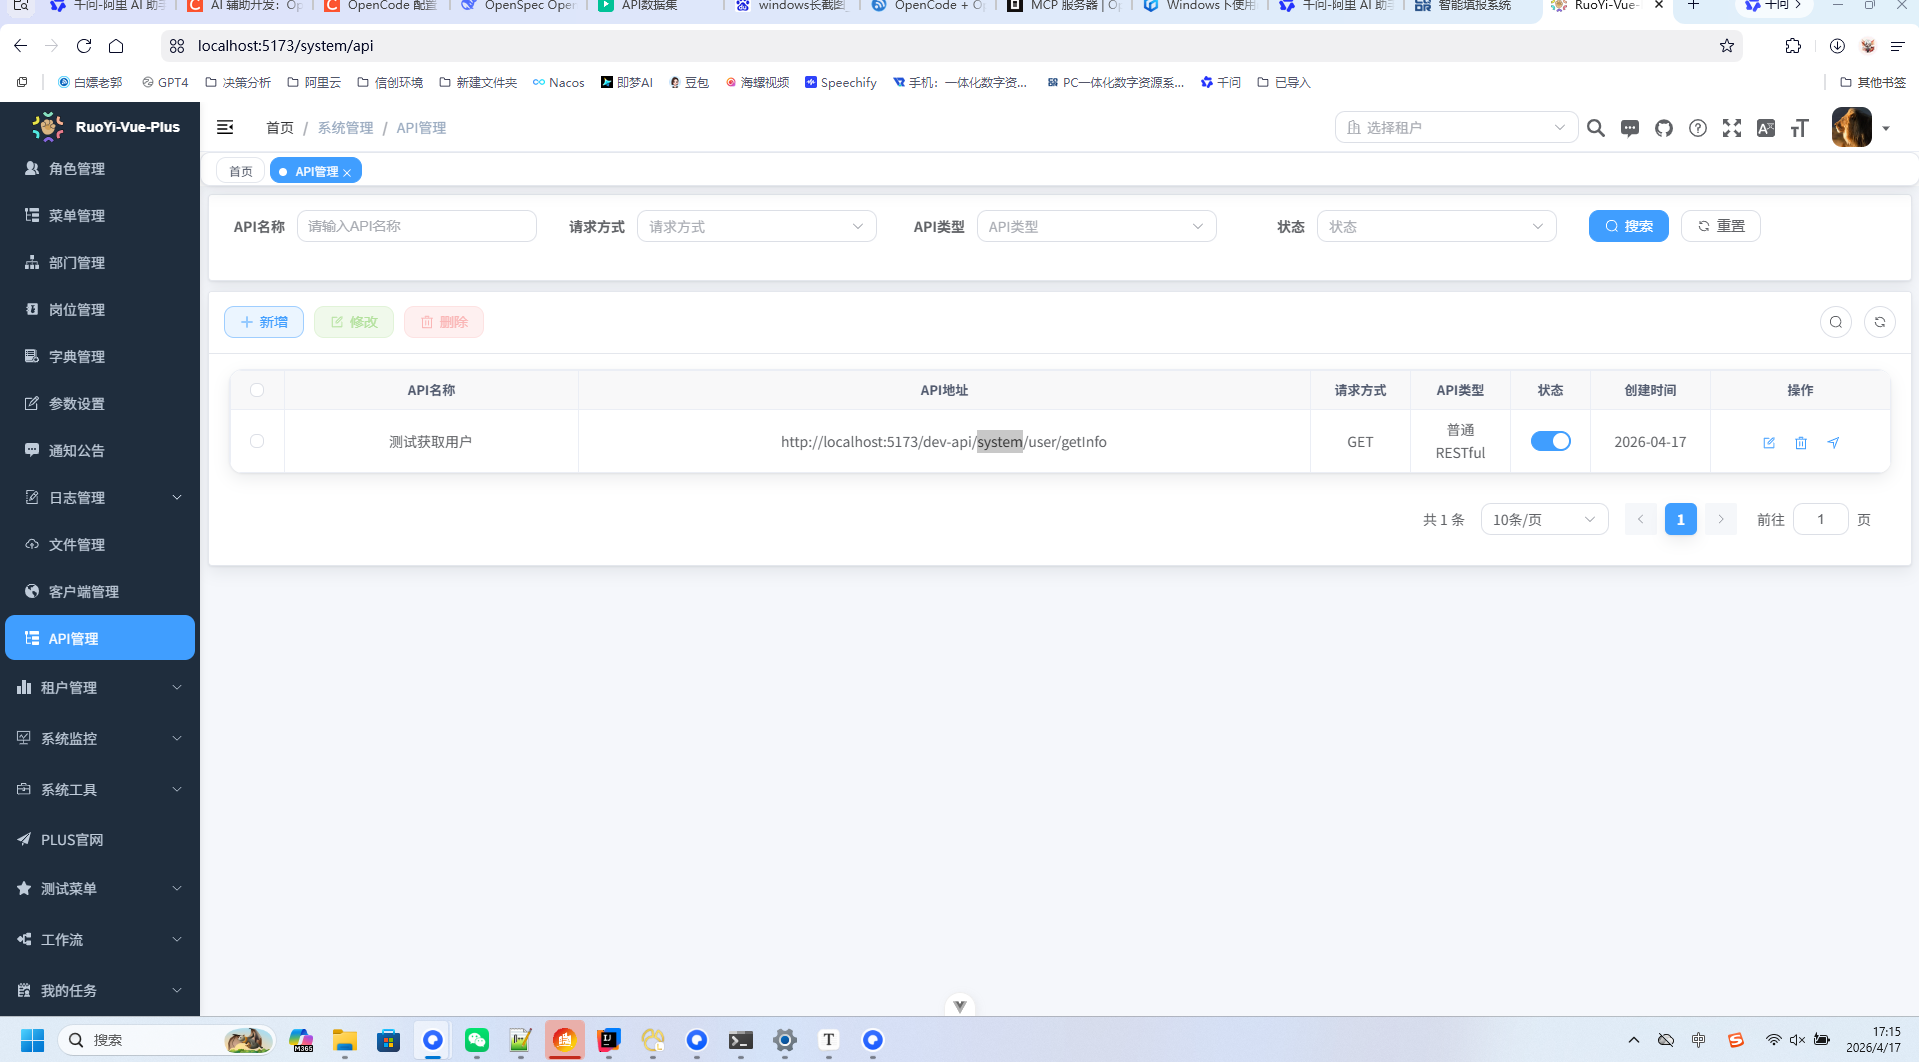Select the header checkbox to select all rows
The width and height of the screenshot is (1919, 1062).
coord(256,390)
